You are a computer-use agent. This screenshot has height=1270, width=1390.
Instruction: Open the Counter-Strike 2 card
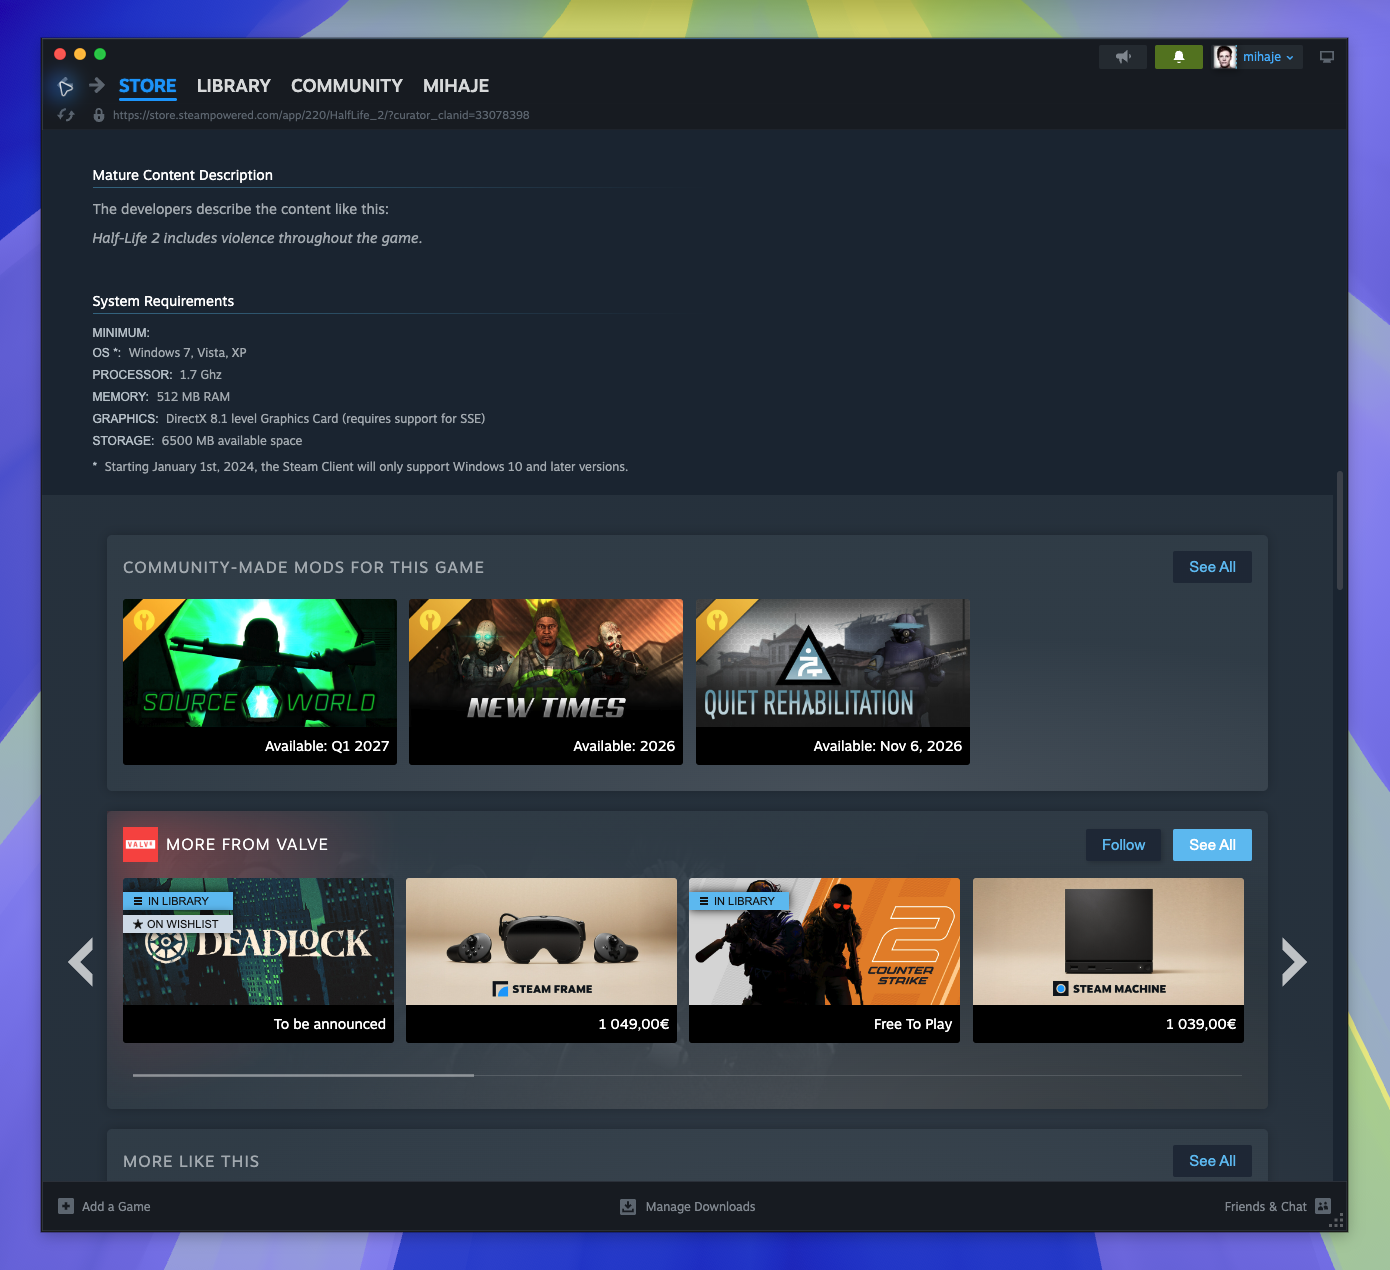pyautogui.click(x=824, y=960)
